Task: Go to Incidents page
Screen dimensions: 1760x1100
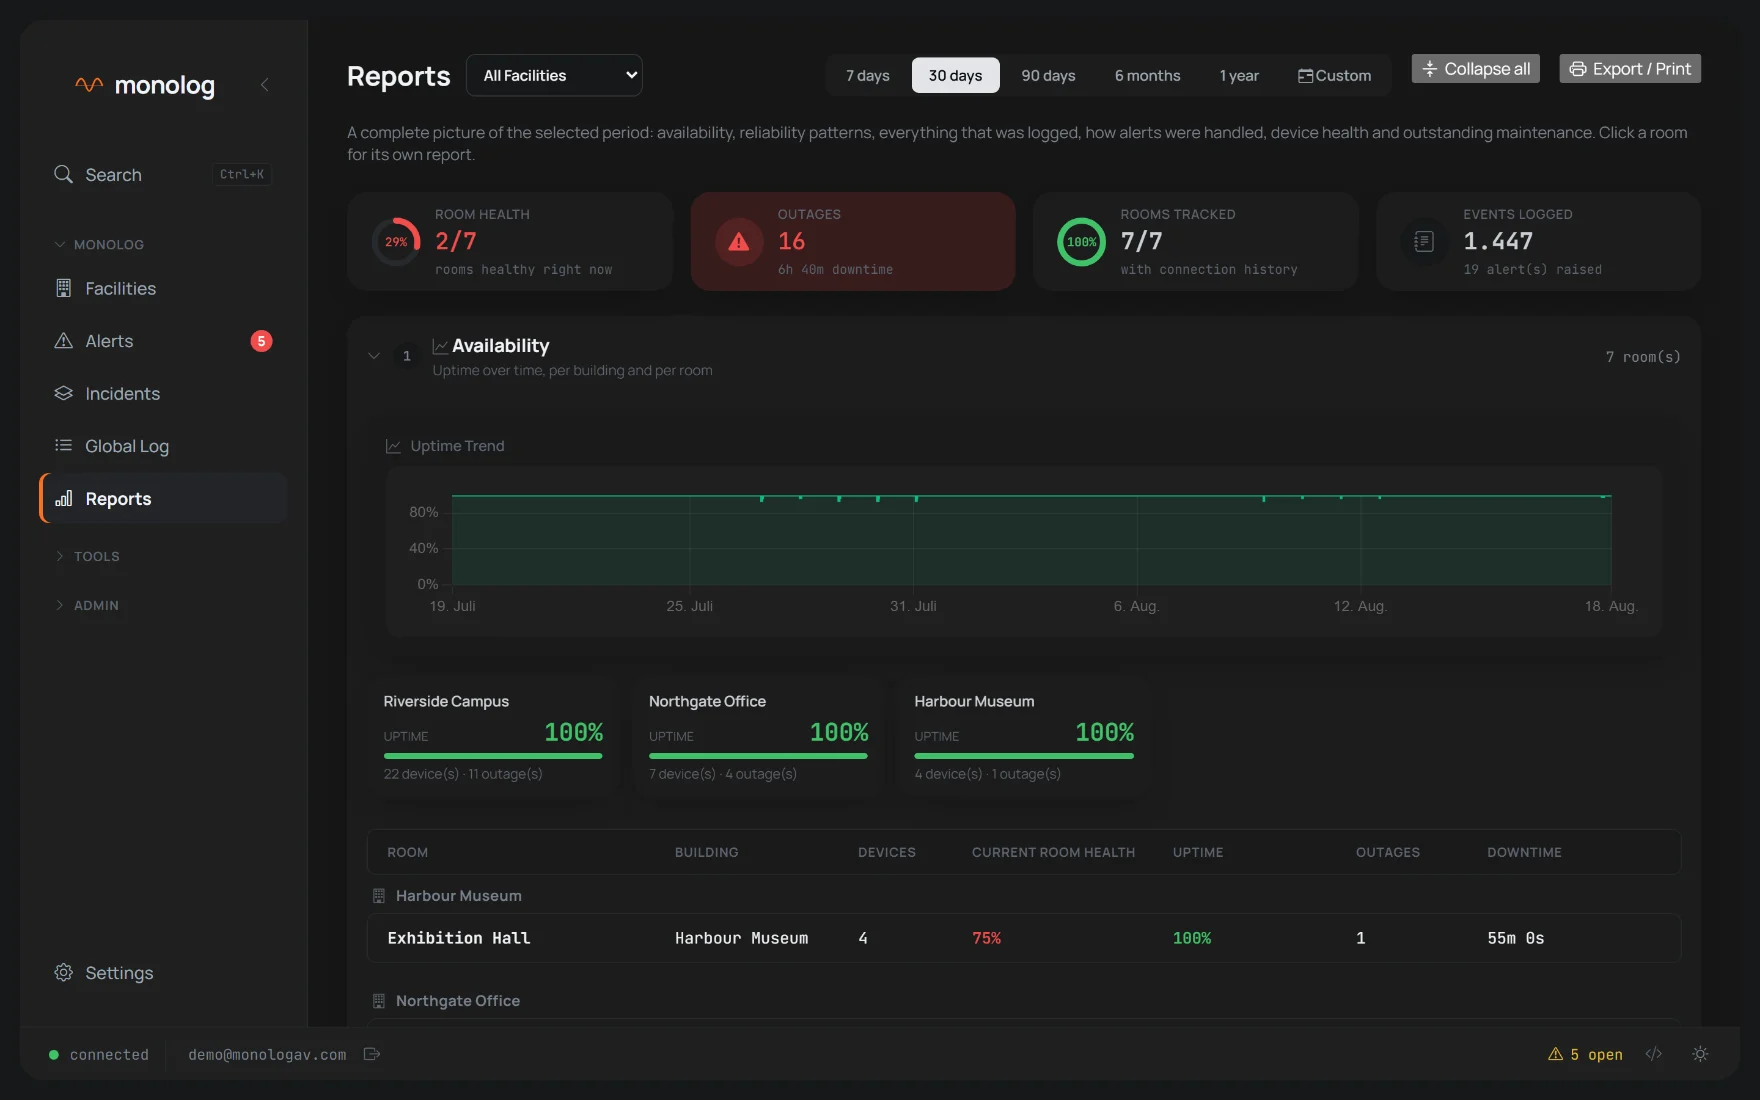Action: [163, 393]
